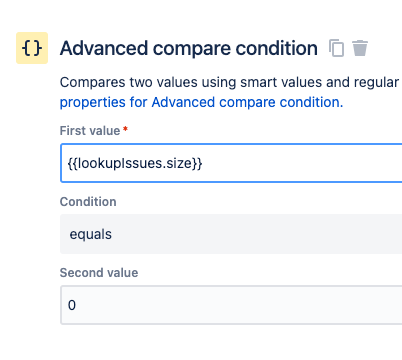Remove this component with the bin icon
Viewport: 402px width, 360px height.
tap(360, 48)
